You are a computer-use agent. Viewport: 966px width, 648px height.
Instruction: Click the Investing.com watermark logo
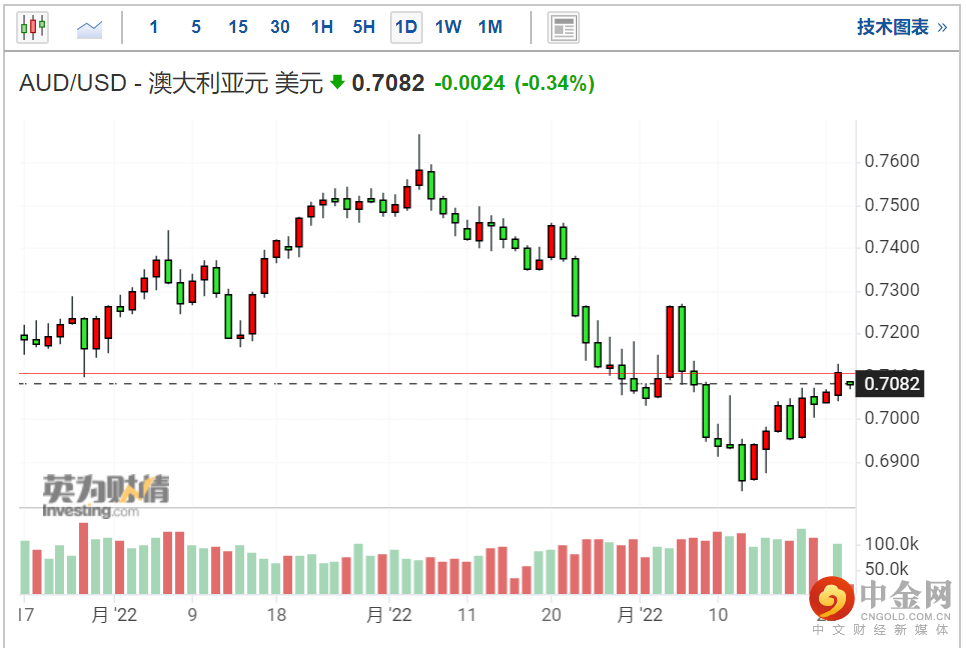tap(105, 496)
